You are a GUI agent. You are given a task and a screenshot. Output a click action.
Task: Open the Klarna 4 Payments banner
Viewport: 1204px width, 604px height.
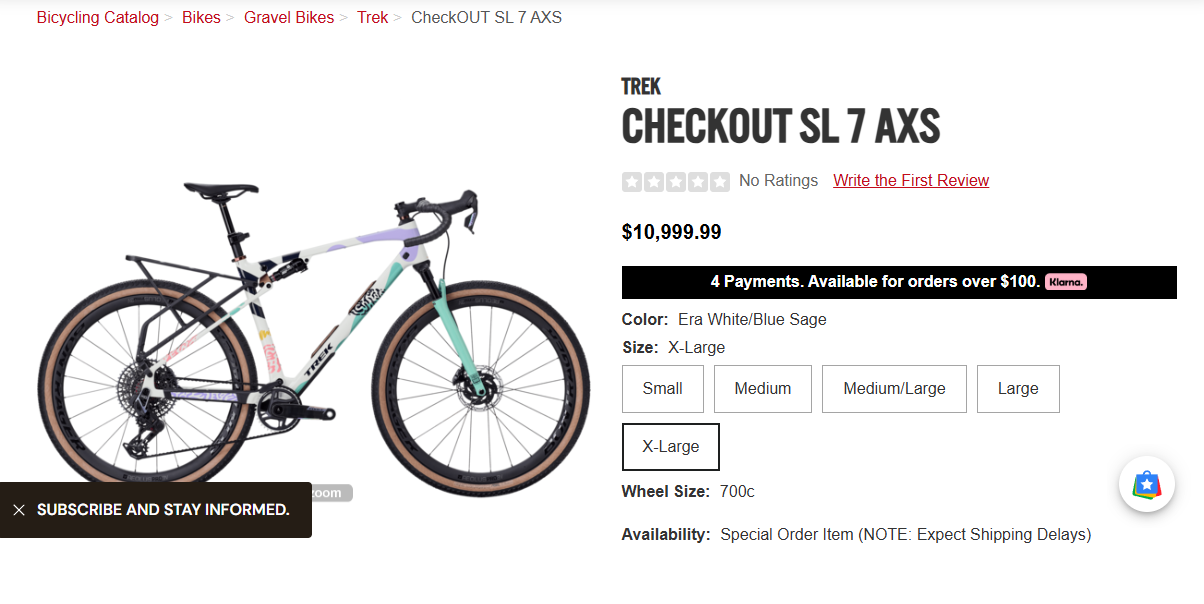point(875,282)
